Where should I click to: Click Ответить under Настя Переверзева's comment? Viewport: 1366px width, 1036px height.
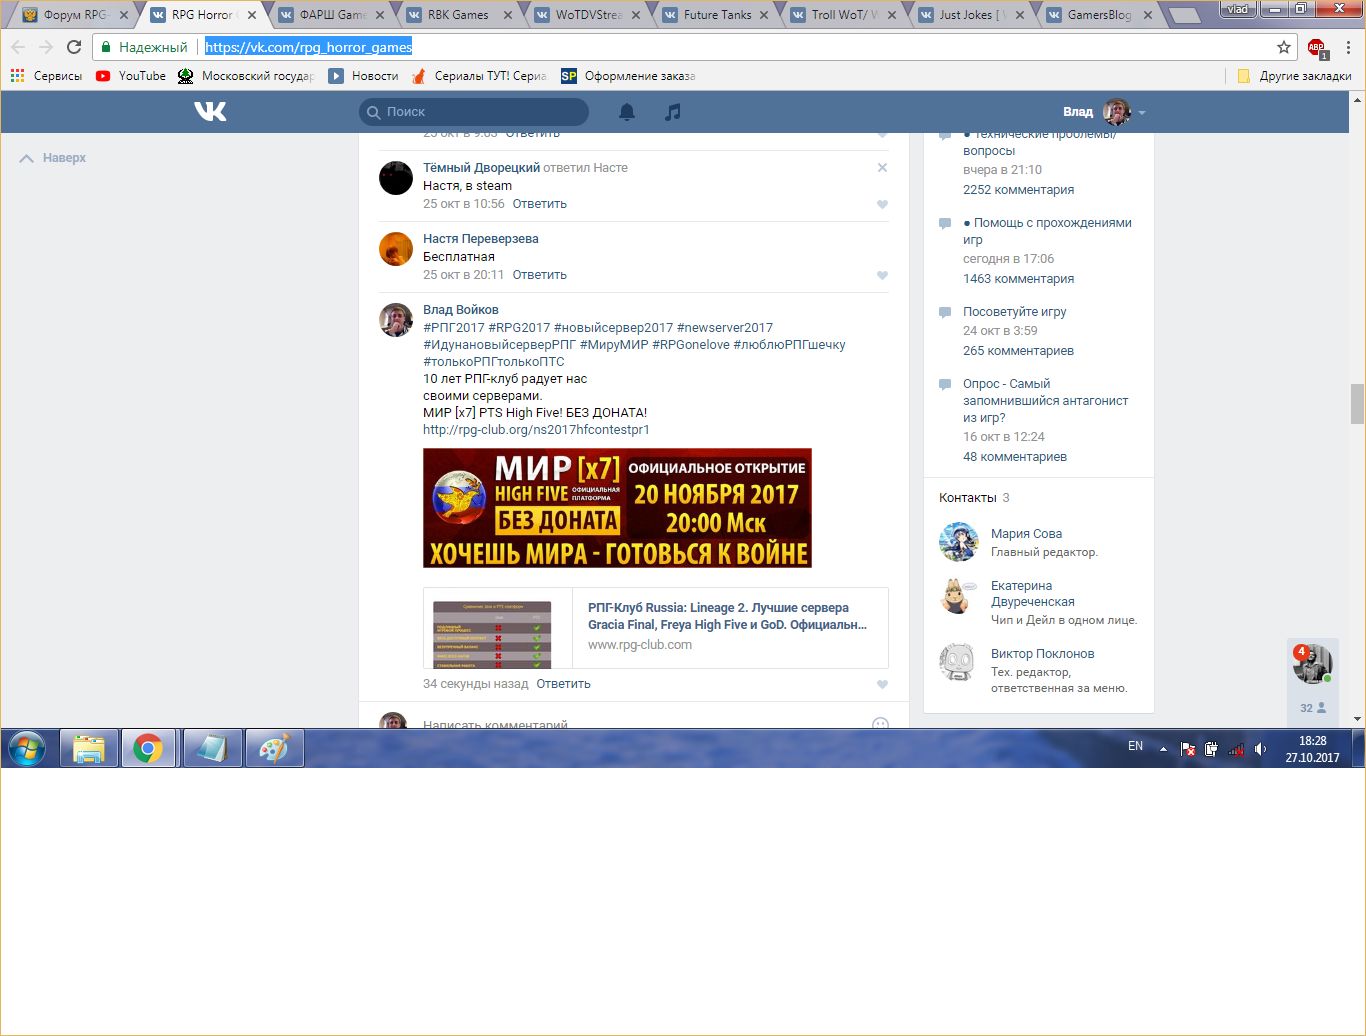click(x=539, y=275)
